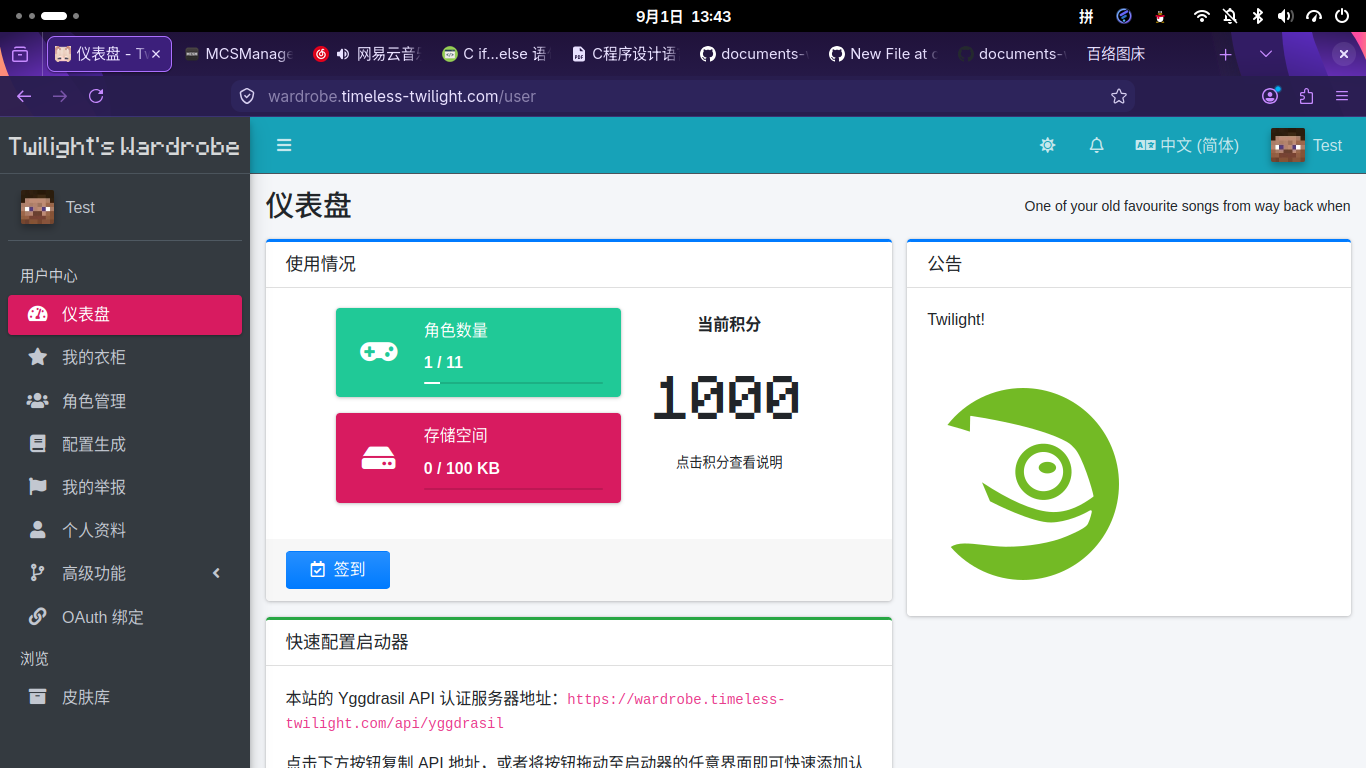Open the browser application menu
This screenshot has height=768, width=1366.
pyautogui.click(x=1342, y=96)
